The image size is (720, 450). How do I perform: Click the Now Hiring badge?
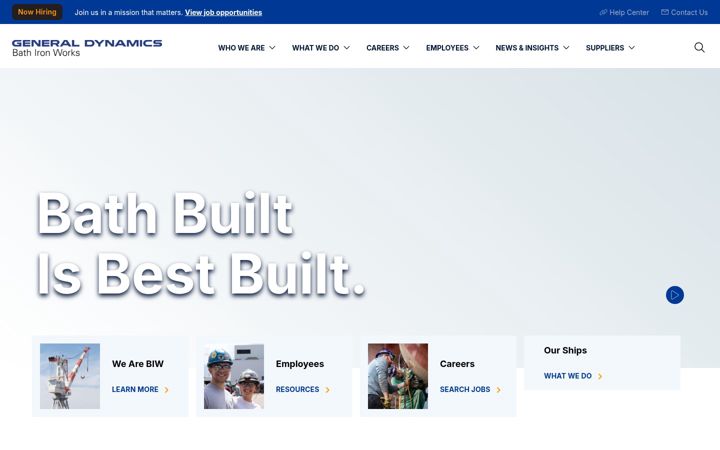(37, 12)
